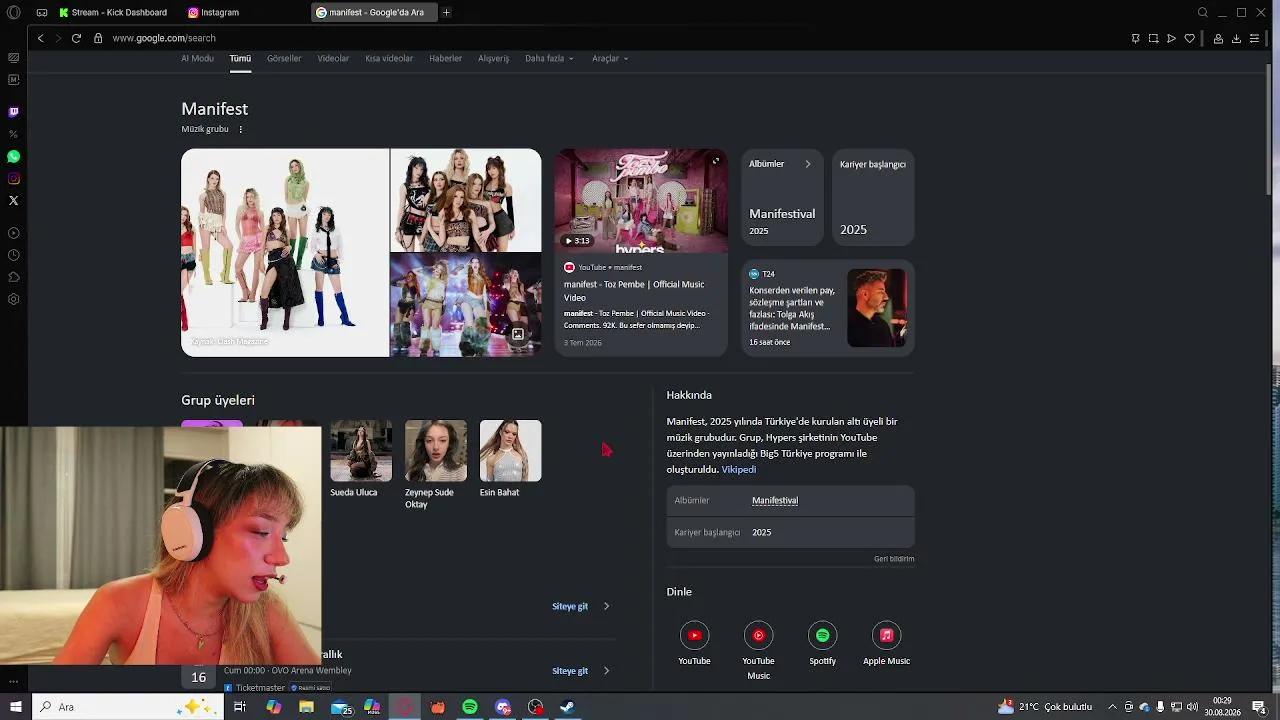Expand the Albümler card chevron
This screenshot has height=720, width=1280.
click(808, 164)
